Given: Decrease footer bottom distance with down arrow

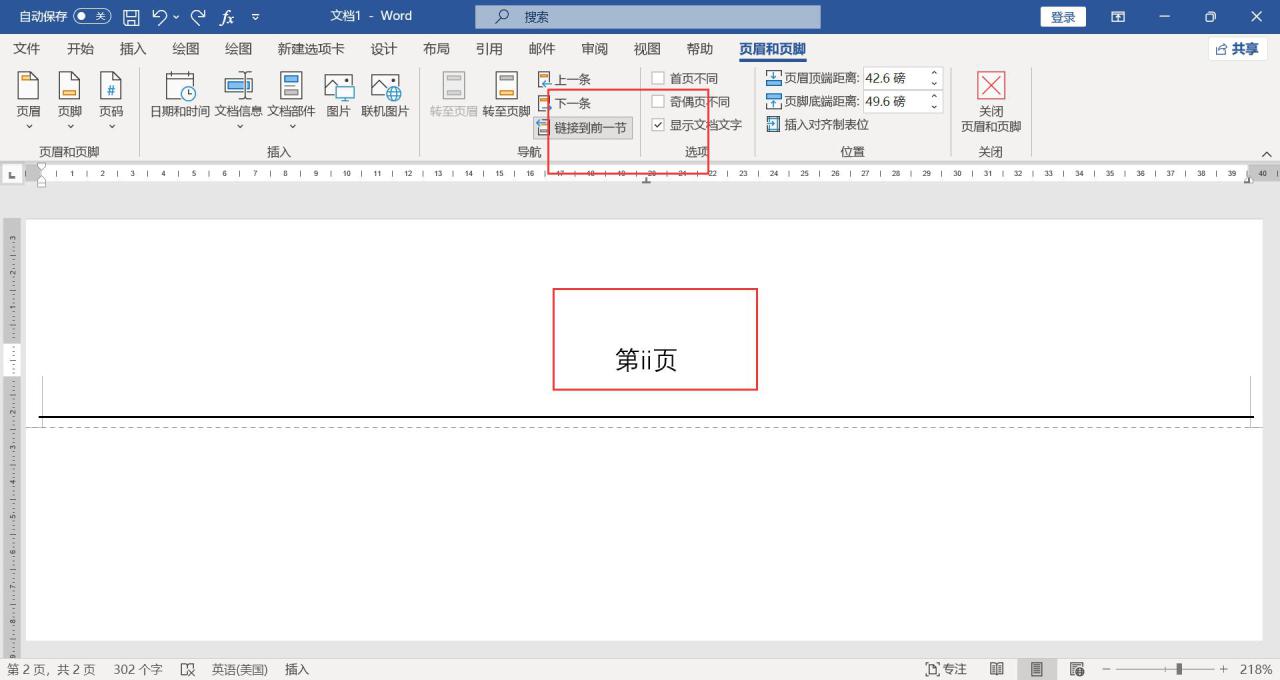Looking at the screenshot, I should click(x=935, y=107).
